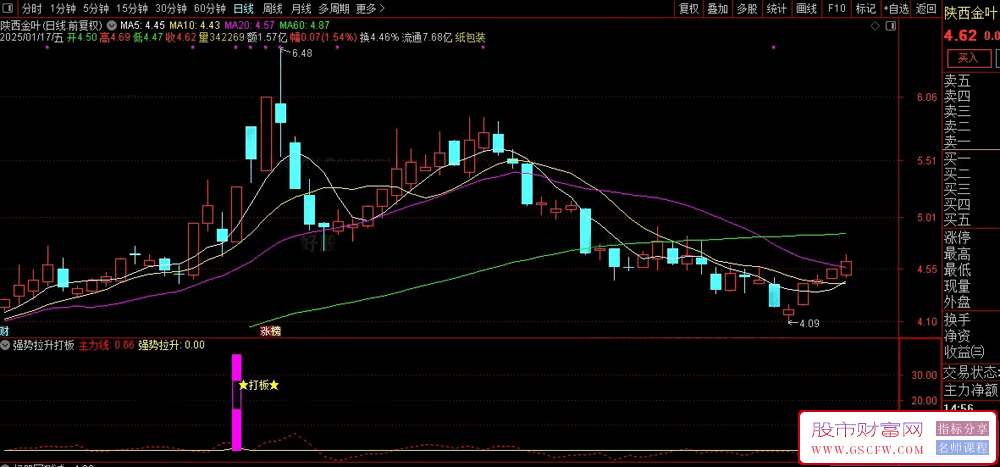Click the 6.48 high price label
The height and width of the screenshot is (467, 1000).
[302, 54]
